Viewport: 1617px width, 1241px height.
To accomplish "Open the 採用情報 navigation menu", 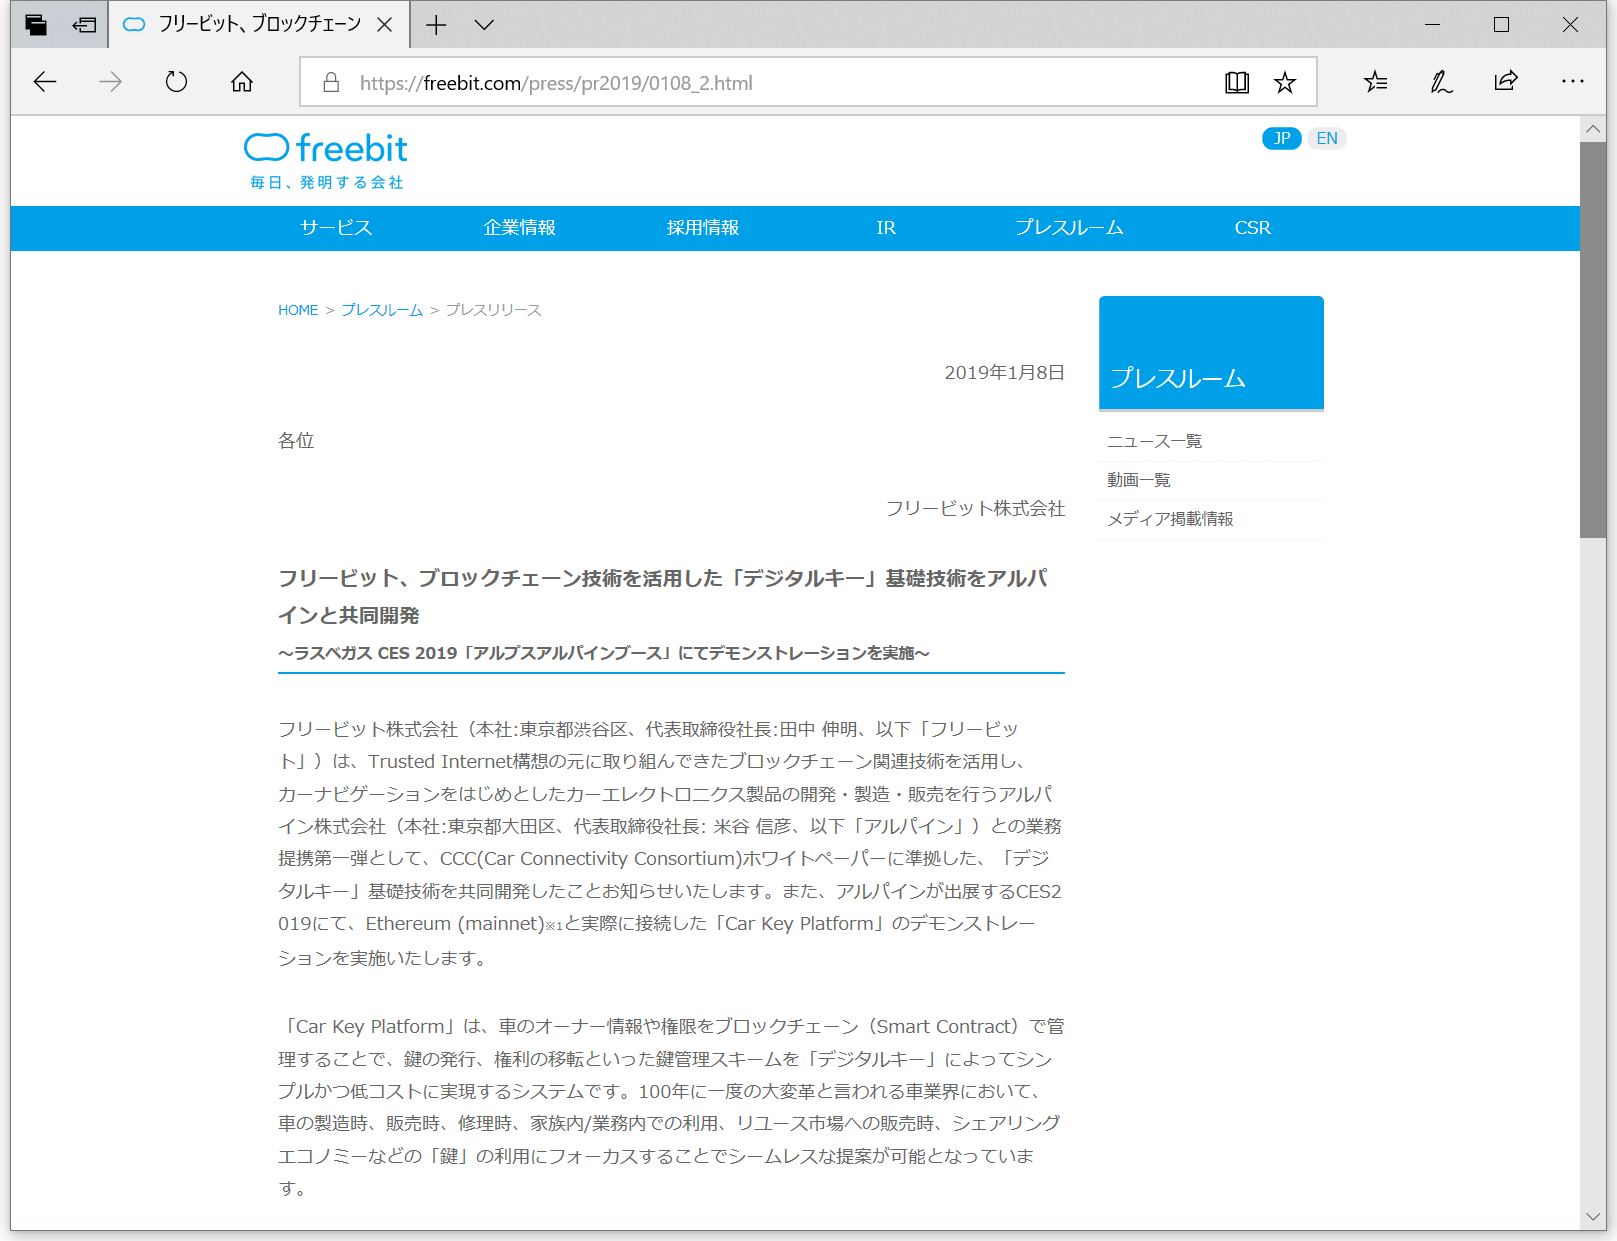I will tap(703, 228).
